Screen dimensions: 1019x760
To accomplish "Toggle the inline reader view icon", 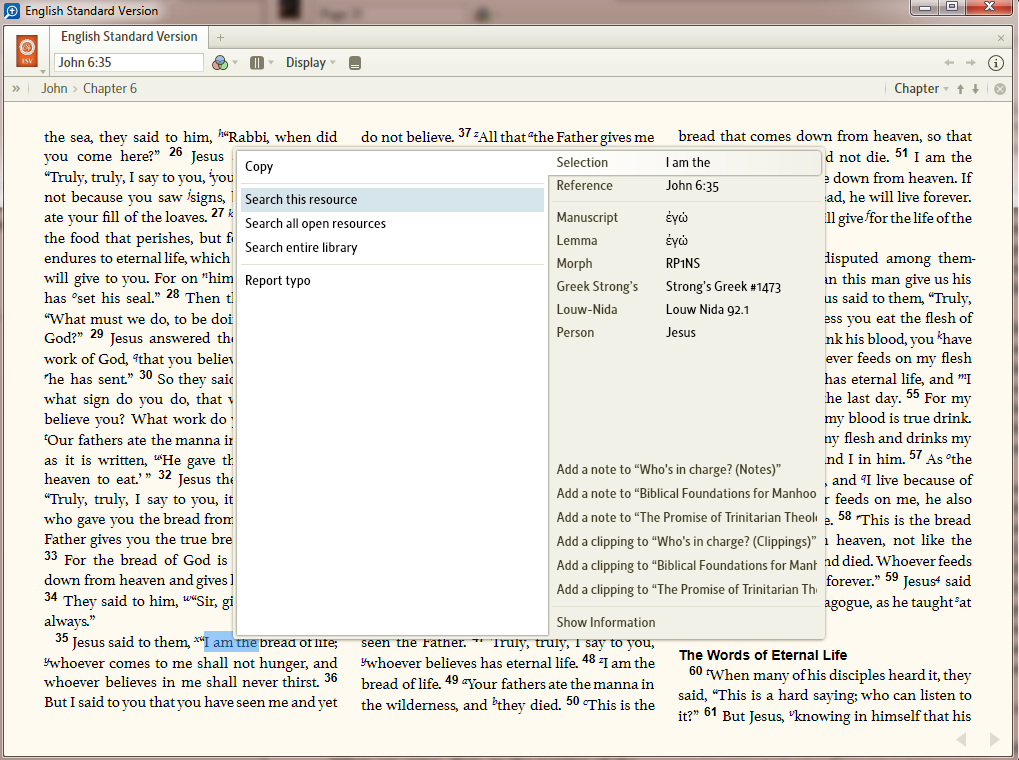I will click(355, 63).
